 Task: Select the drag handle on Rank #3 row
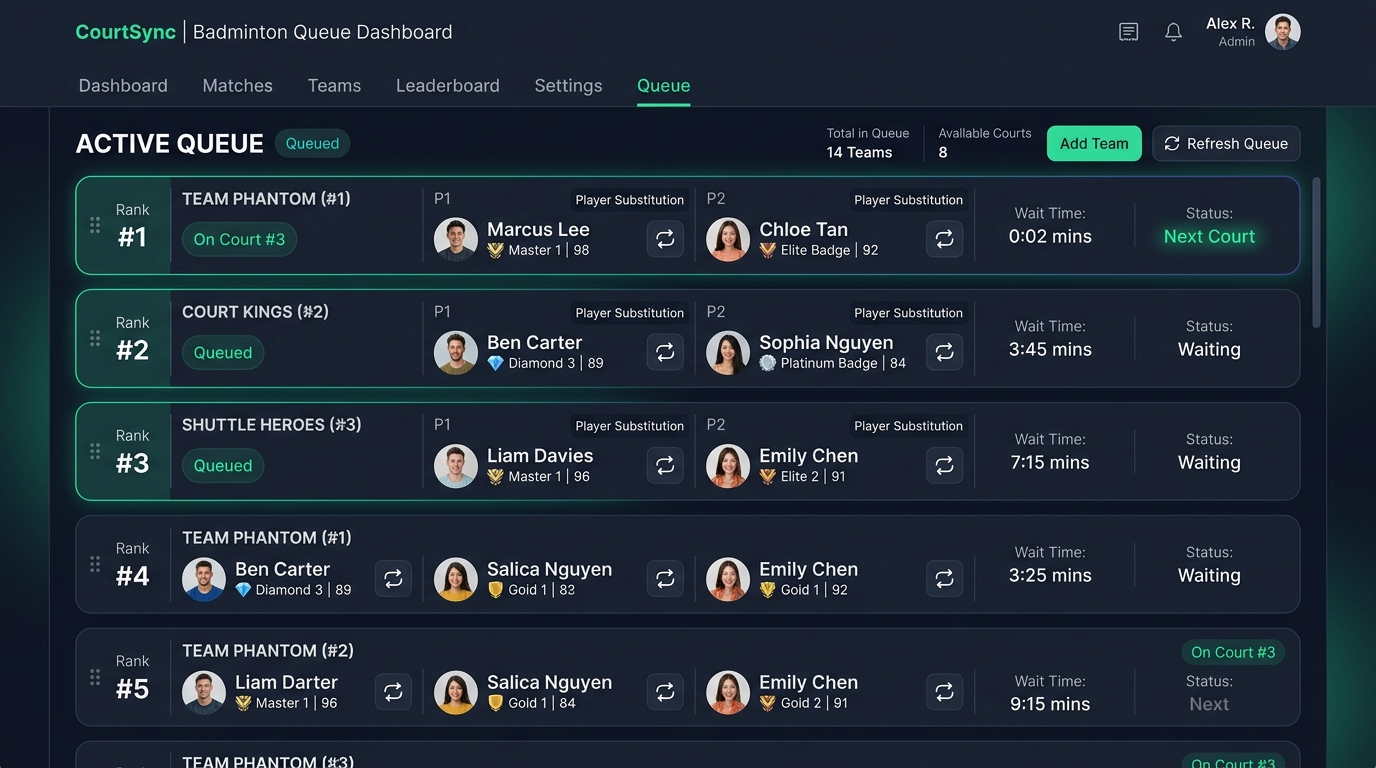coord(95,451)
